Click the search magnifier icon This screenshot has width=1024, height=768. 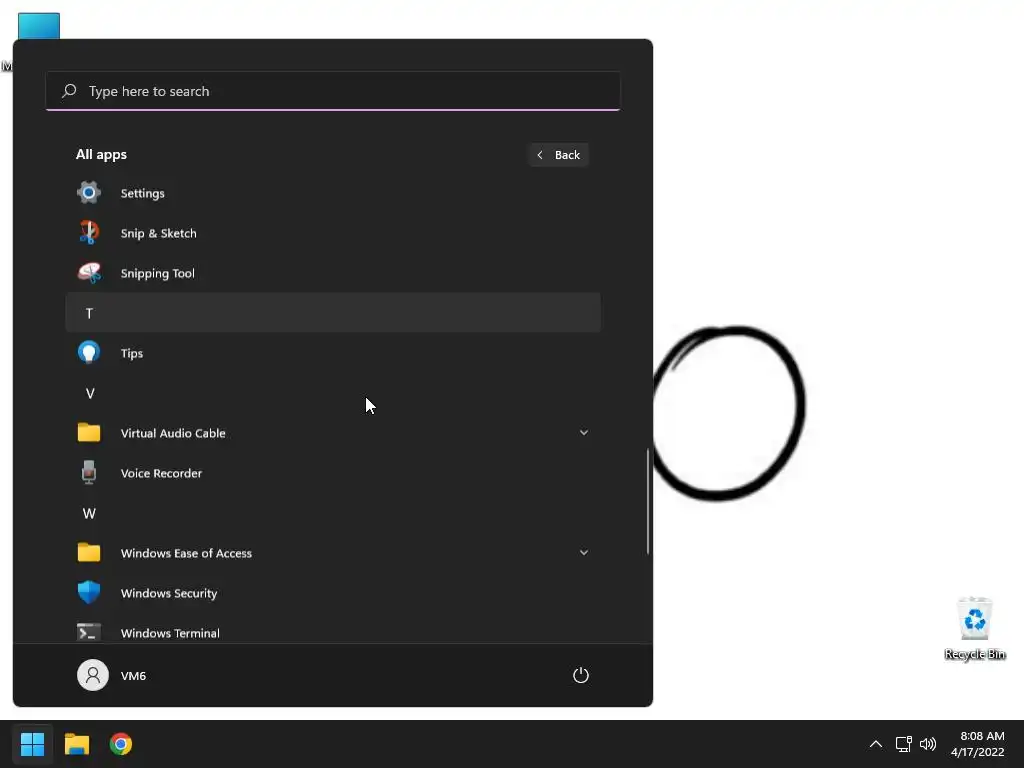tap(69, 91)
